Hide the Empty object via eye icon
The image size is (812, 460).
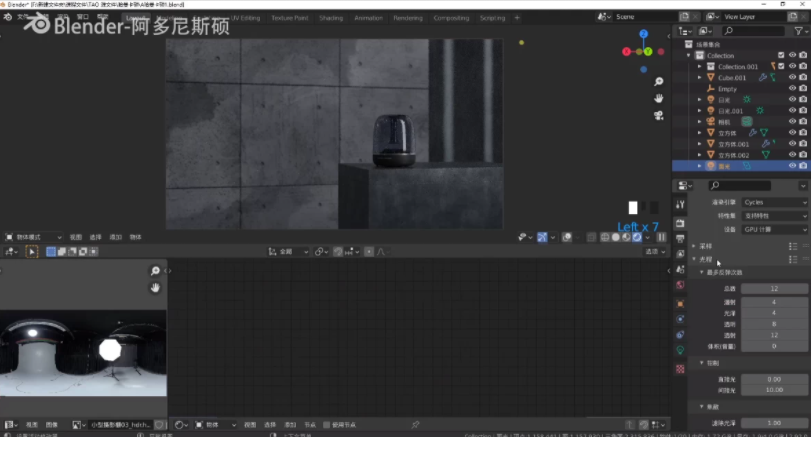792,89
